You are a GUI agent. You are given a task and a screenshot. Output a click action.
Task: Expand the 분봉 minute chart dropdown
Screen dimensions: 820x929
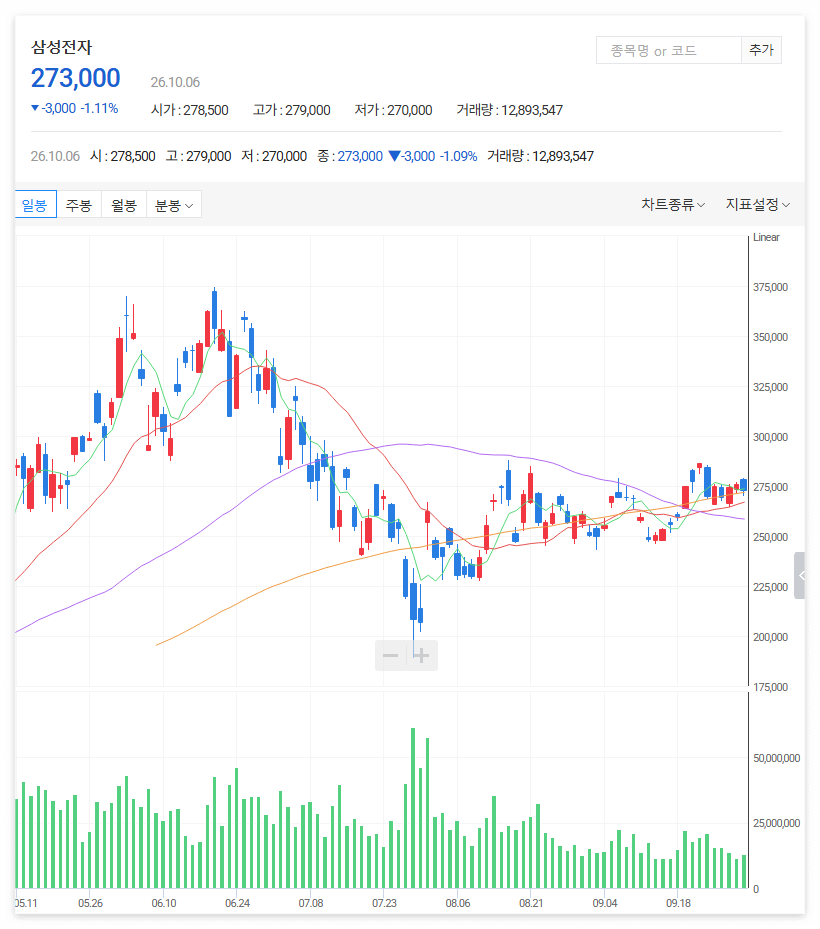click(174, 204)
